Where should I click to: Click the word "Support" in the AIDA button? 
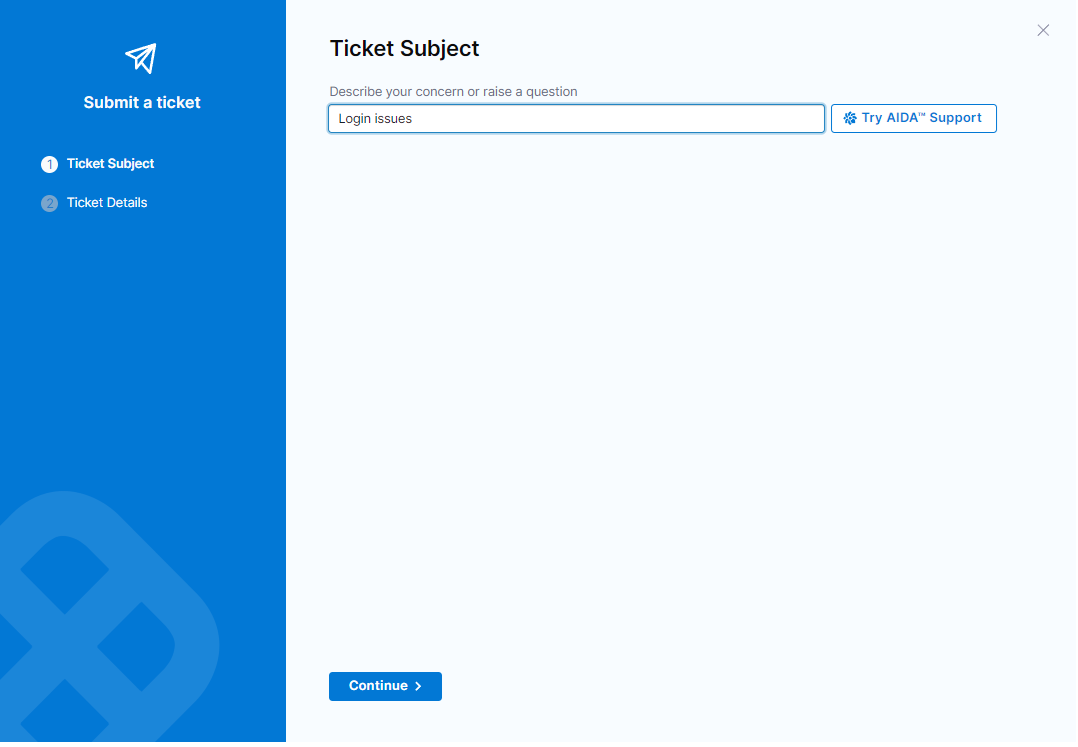955,118
